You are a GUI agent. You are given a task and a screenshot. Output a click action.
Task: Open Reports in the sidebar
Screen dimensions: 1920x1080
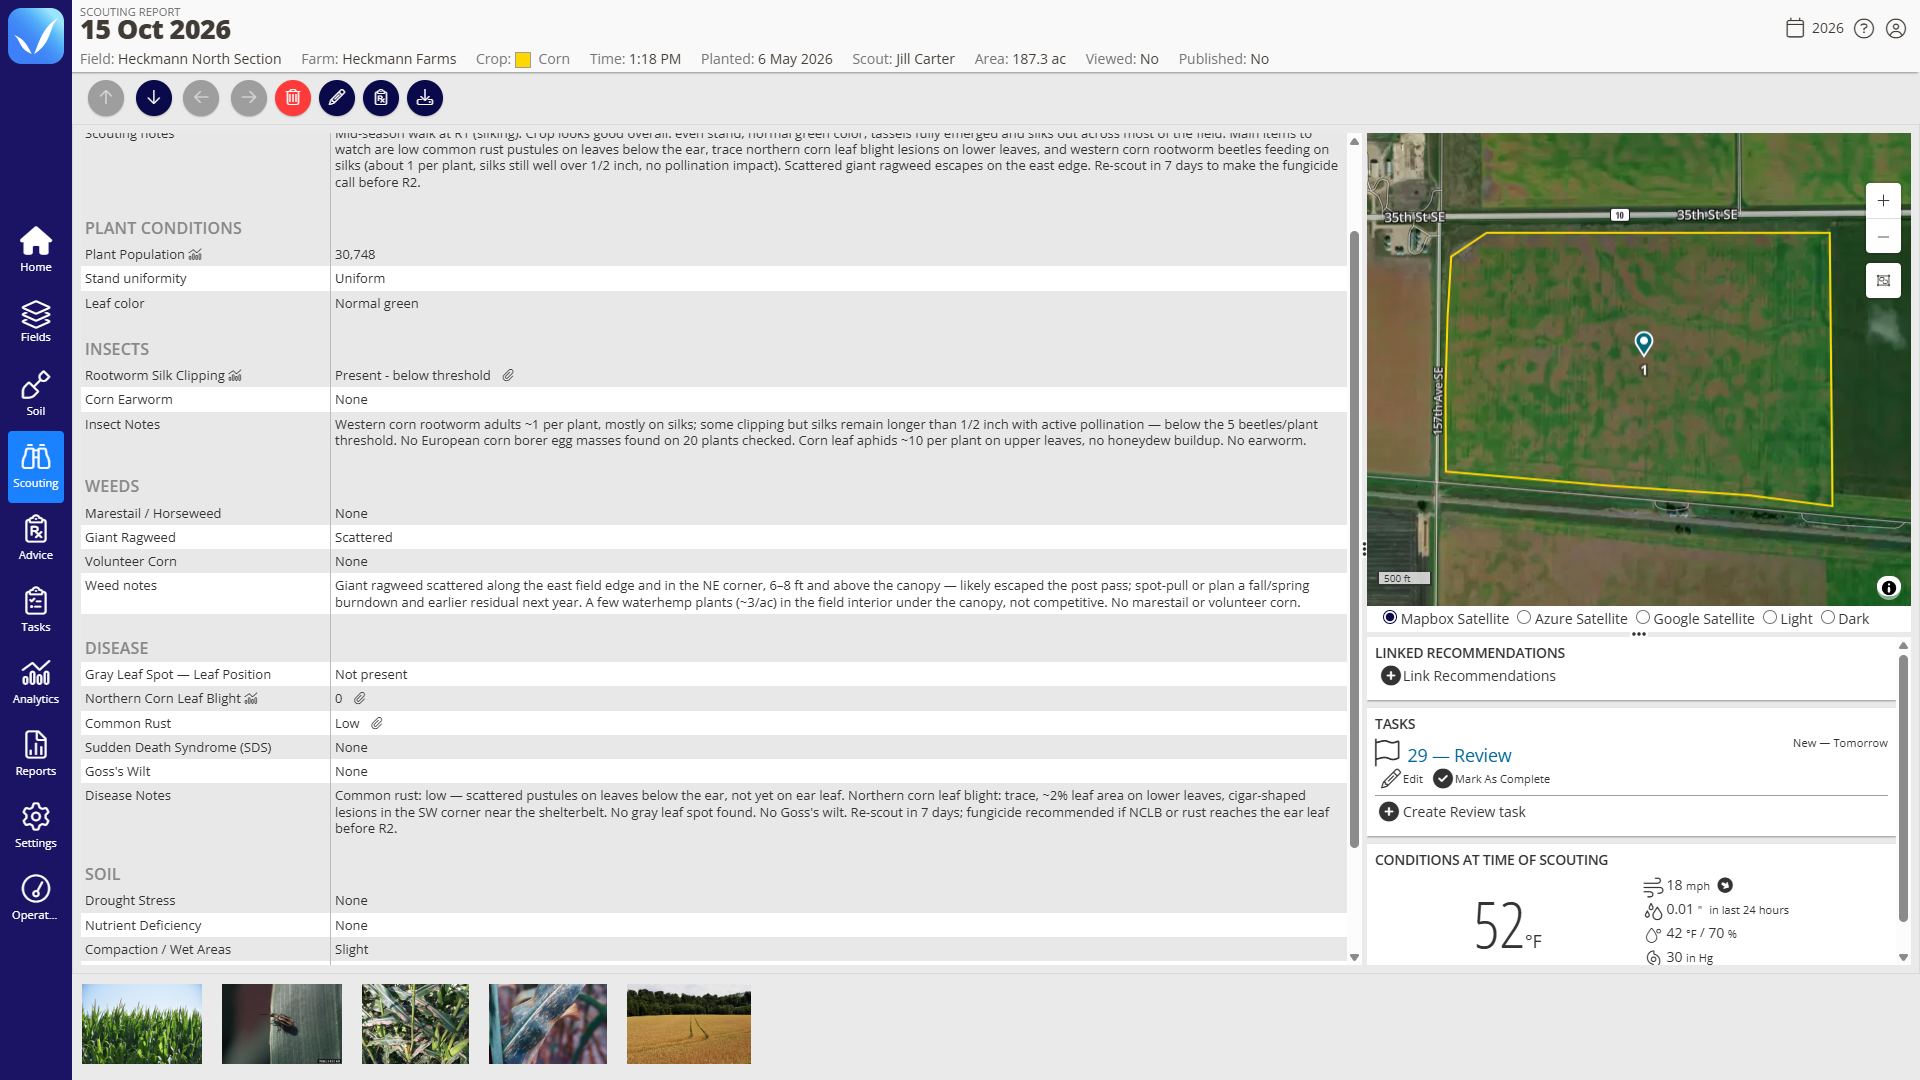coord(36,754)
